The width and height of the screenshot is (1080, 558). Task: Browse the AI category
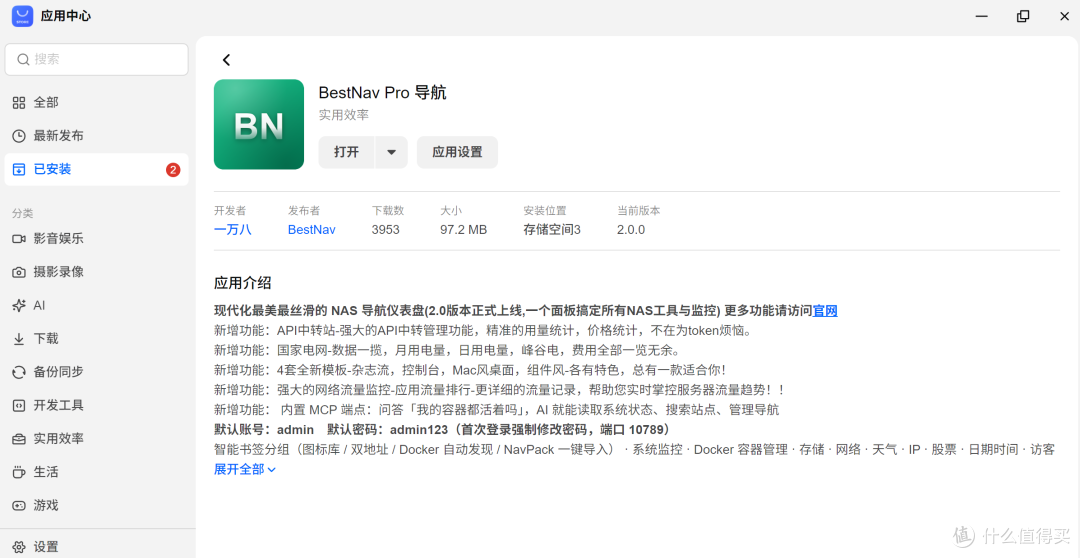click(x=96, y=306)
